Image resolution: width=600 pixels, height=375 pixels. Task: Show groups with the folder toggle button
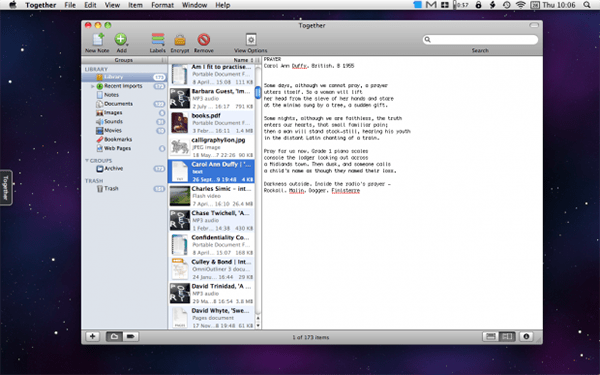coord(114,337)
